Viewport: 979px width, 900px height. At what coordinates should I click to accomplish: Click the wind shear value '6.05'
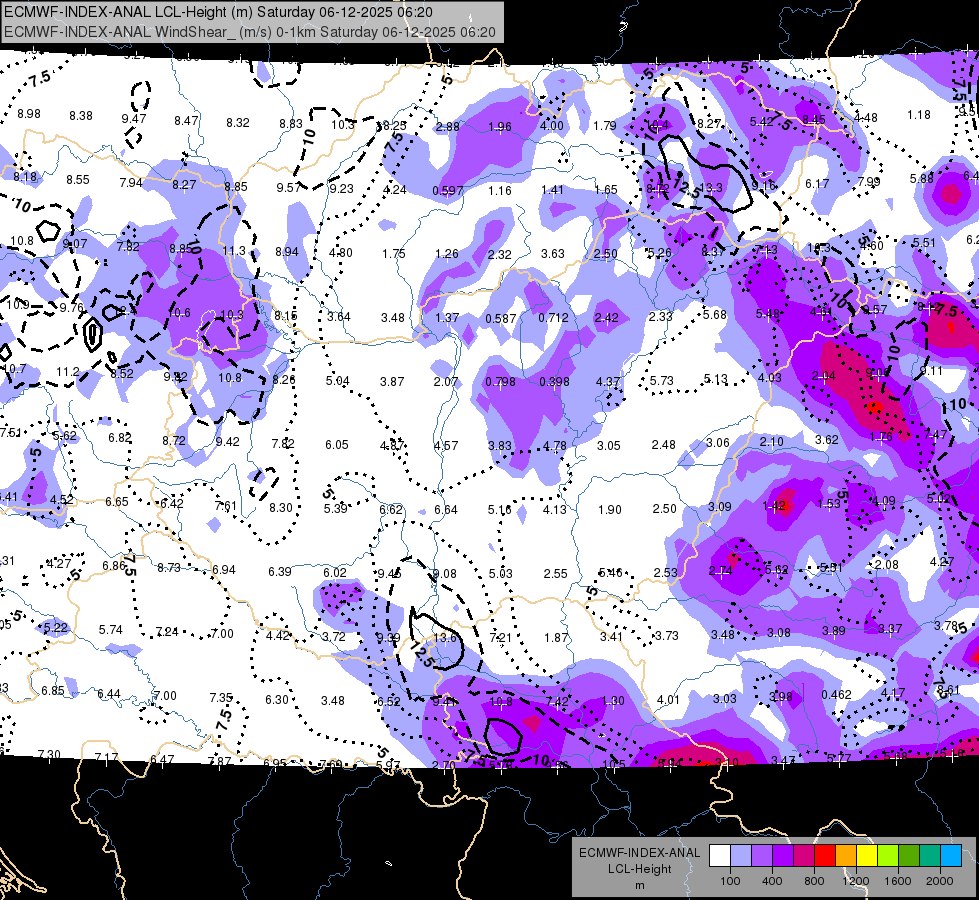(337, 445)
